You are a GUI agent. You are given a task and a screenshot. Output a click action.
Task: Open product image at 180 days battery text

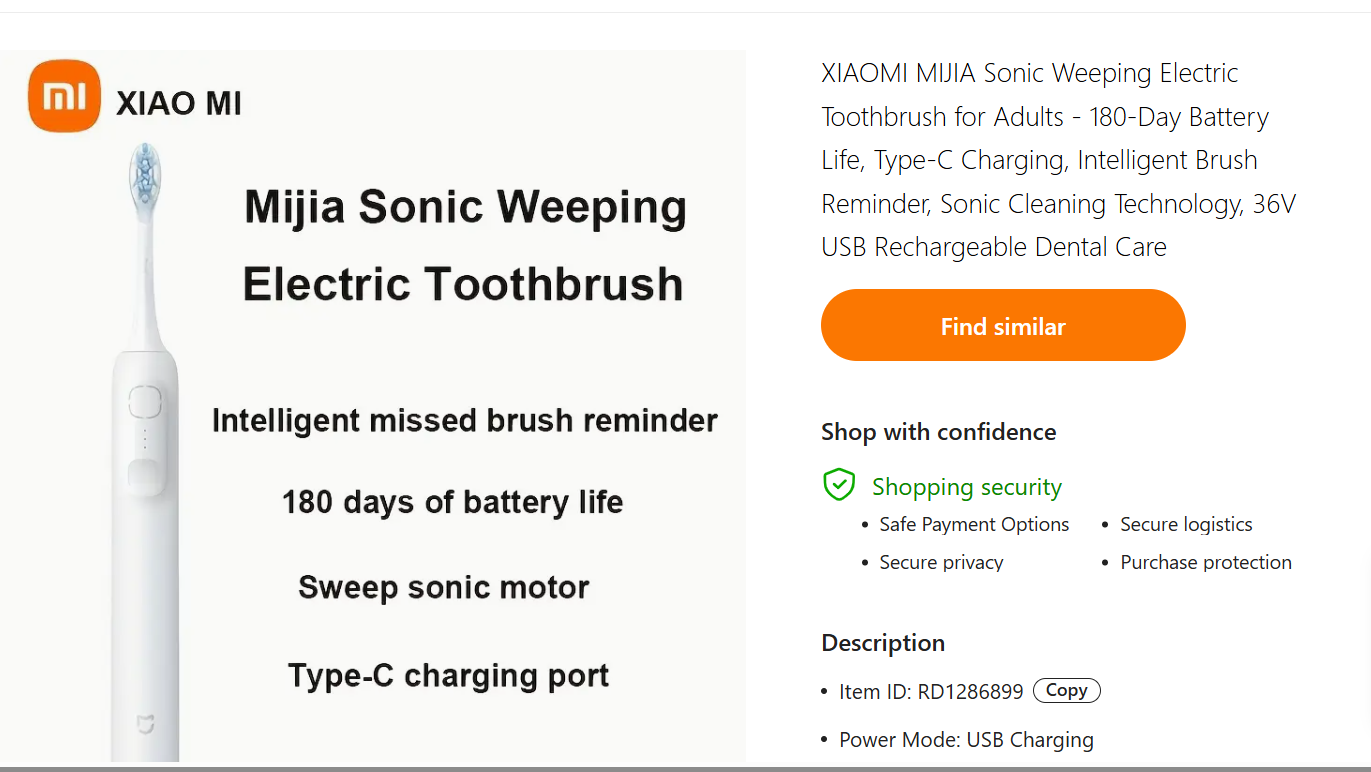point(452,501)
